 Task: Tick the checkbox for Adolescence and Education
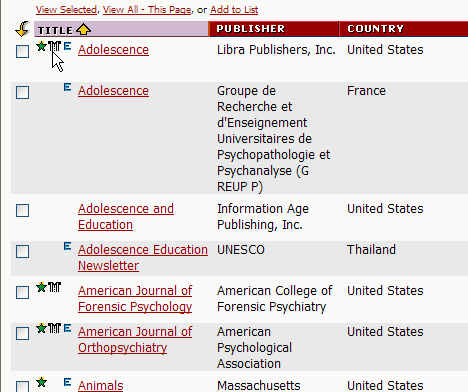(23, 211)
